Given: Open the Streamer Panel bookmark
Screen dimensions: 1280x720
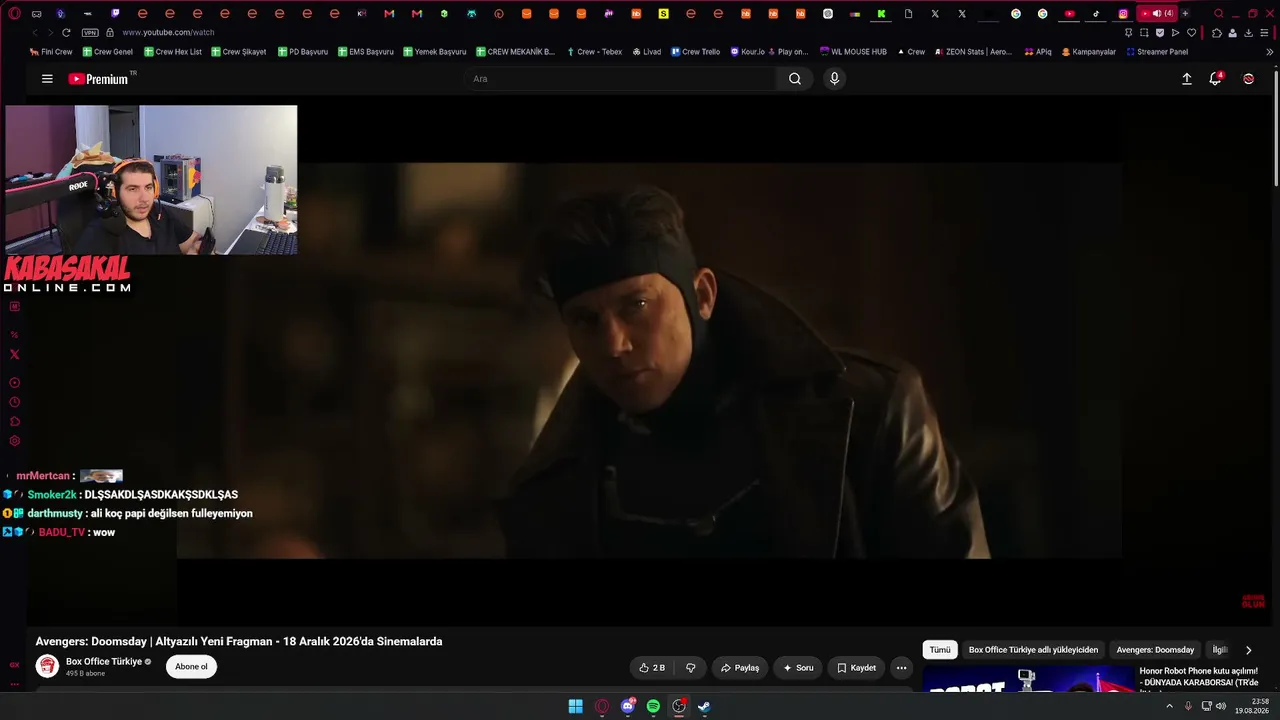Looking at the screenshot, I should click(1157, 52).
